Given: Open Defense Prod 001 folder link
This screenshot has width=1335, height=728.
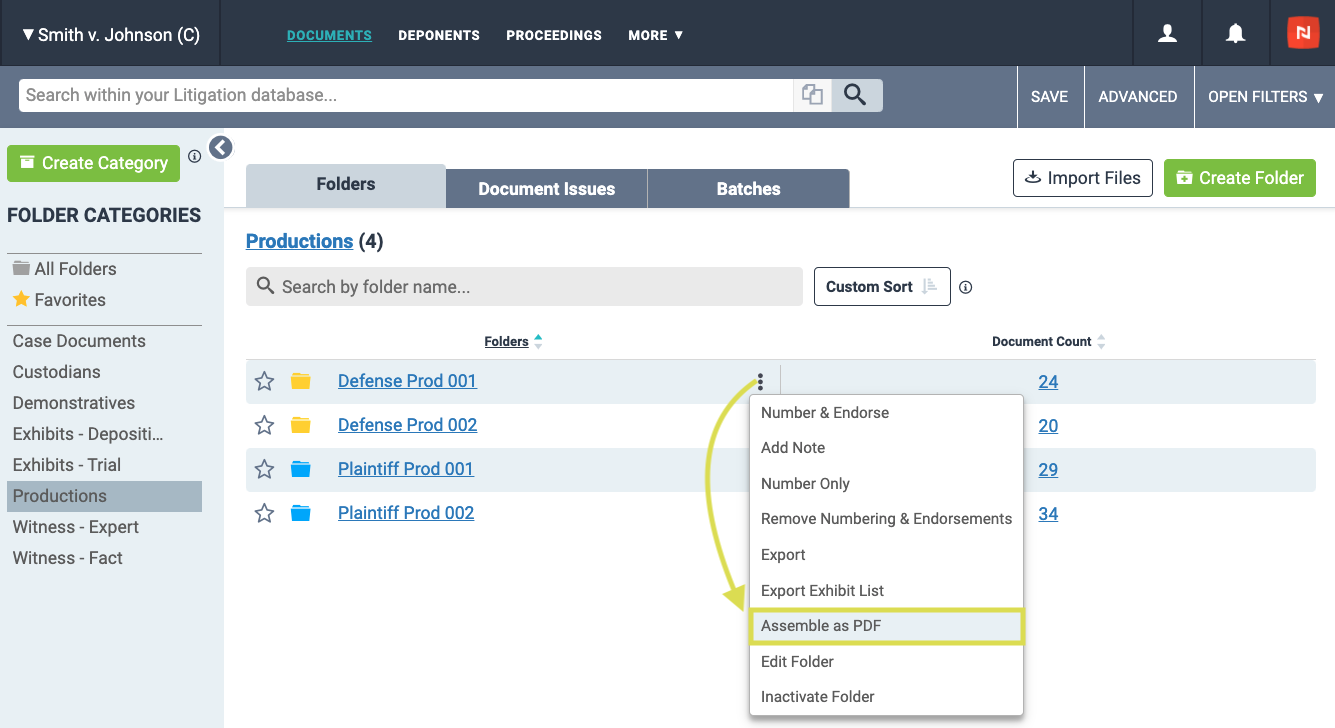Looking at the screenshot, I should click(407, 381).
